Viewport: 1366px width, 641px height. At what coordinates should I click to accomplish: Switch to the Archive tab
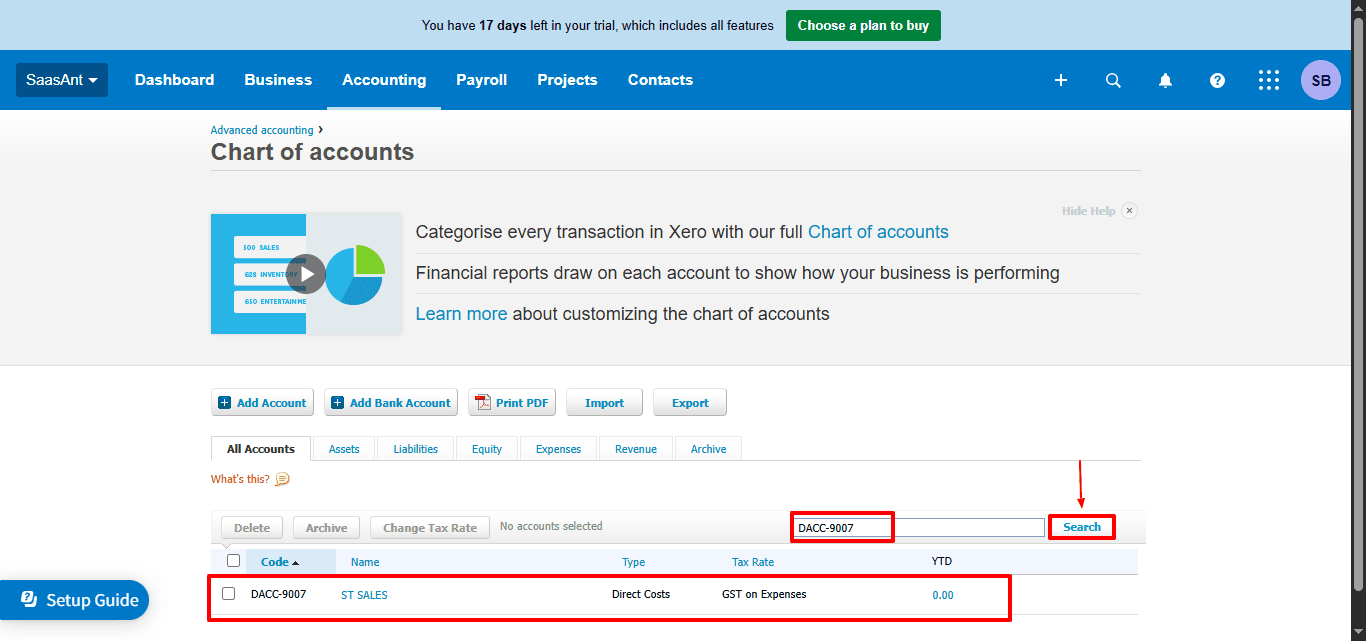coord(708,449)
